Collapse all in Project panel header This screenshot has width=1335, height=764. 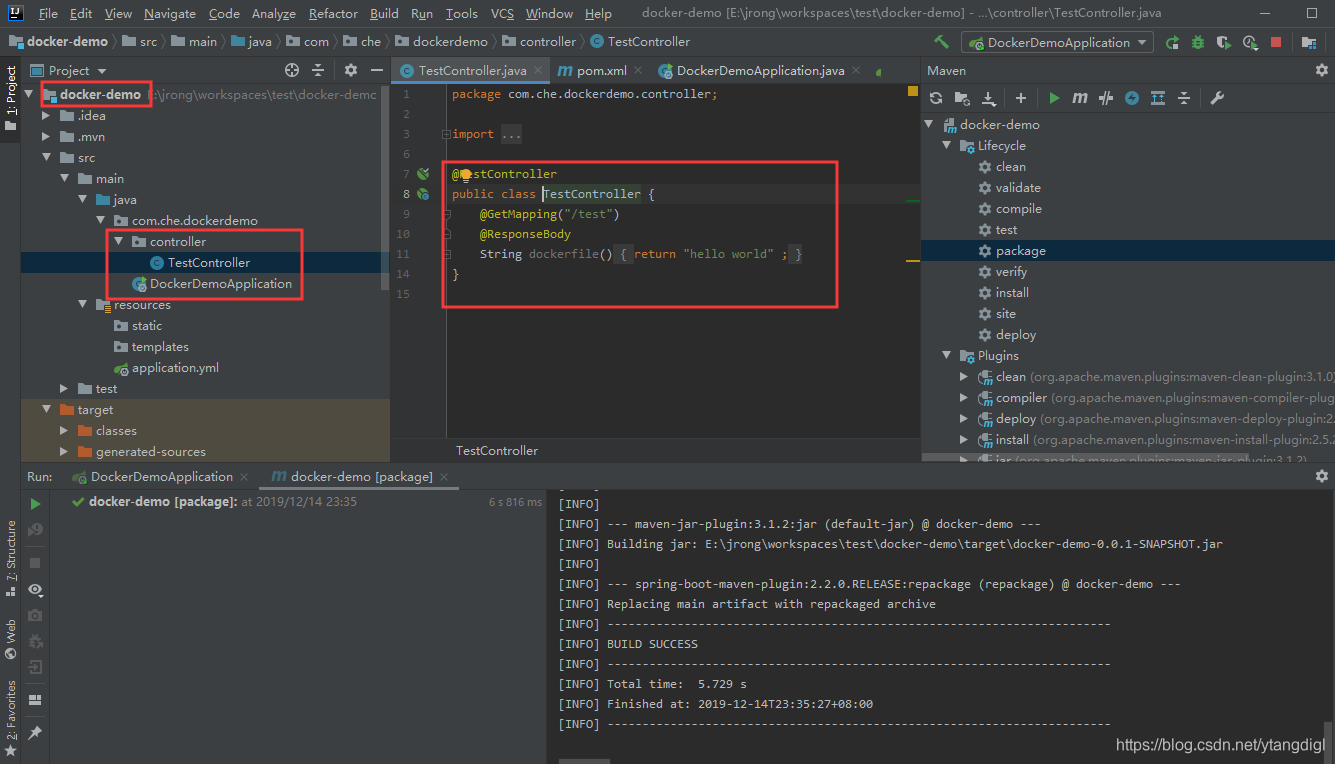pos(318,70)
